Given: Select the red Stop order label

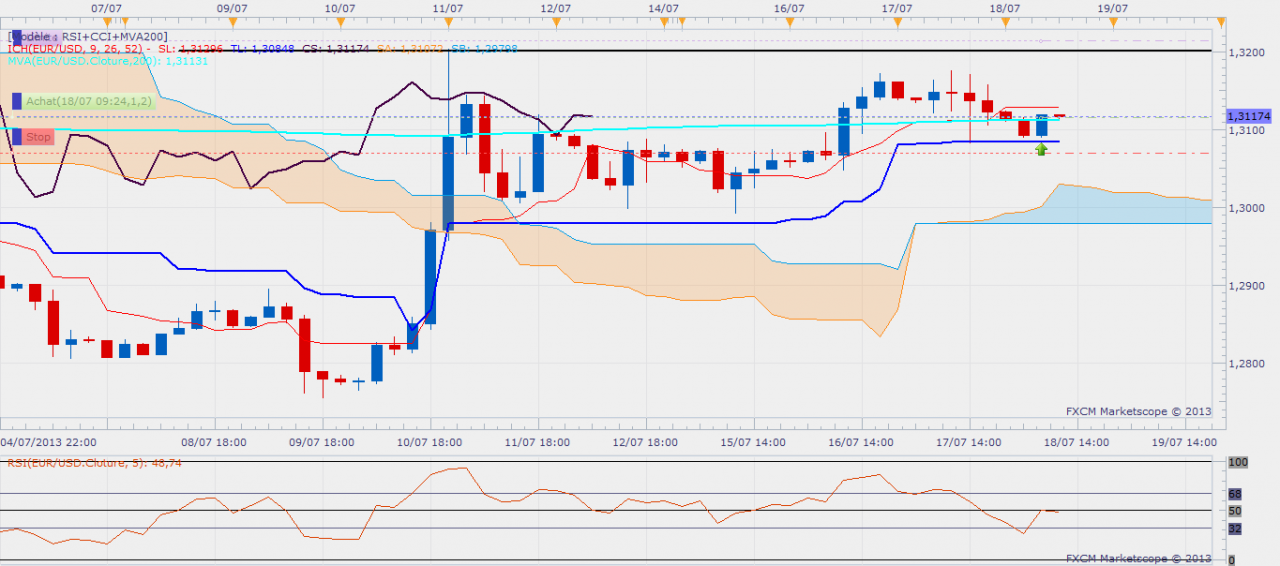Looking at the screenshot, I should click(x=39, y=137).
